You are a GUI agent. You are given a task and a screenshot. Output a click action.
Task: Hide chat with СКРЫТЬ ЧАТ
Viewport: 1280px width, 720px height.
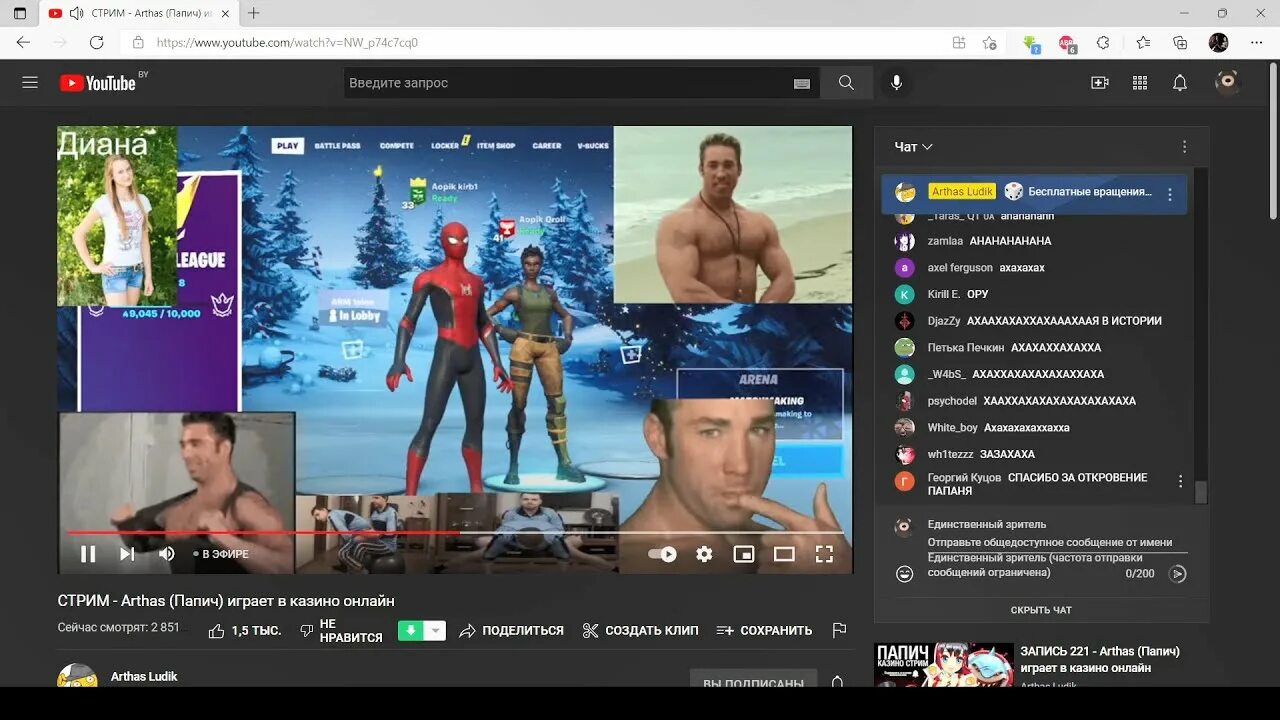(x=1041, y=610)
